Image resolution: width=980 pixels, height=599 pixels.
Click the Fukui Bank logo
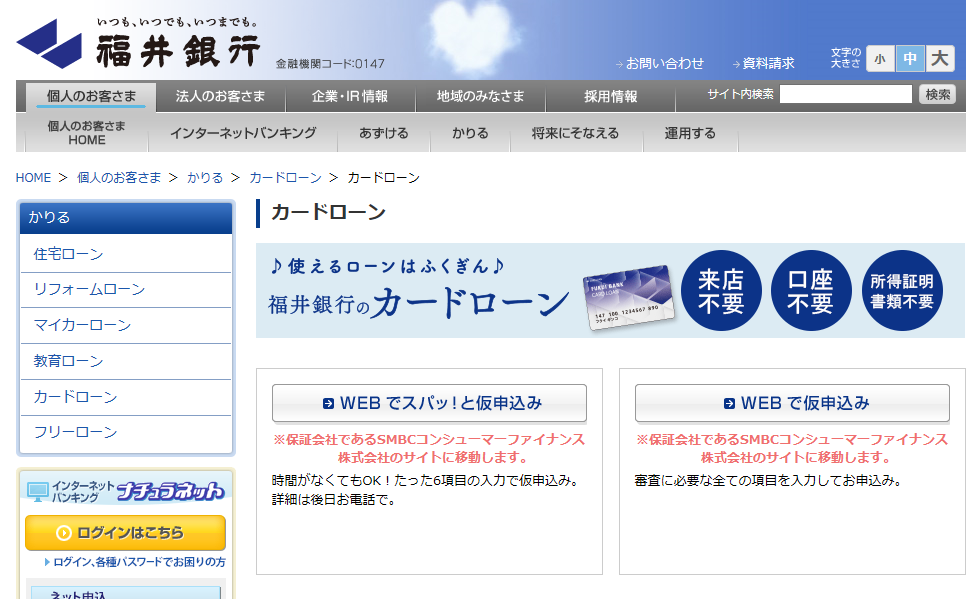[x=138, y=43]
